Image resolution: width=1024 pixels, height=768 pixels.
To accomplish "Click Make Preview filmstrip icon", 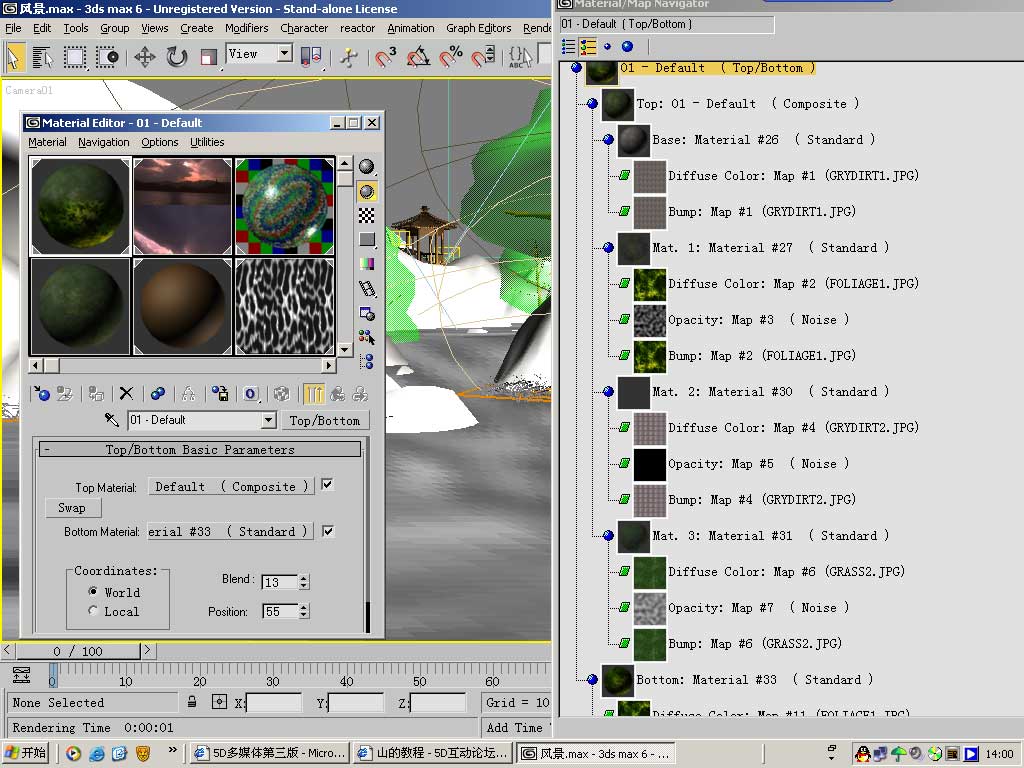I will (366, 288).
